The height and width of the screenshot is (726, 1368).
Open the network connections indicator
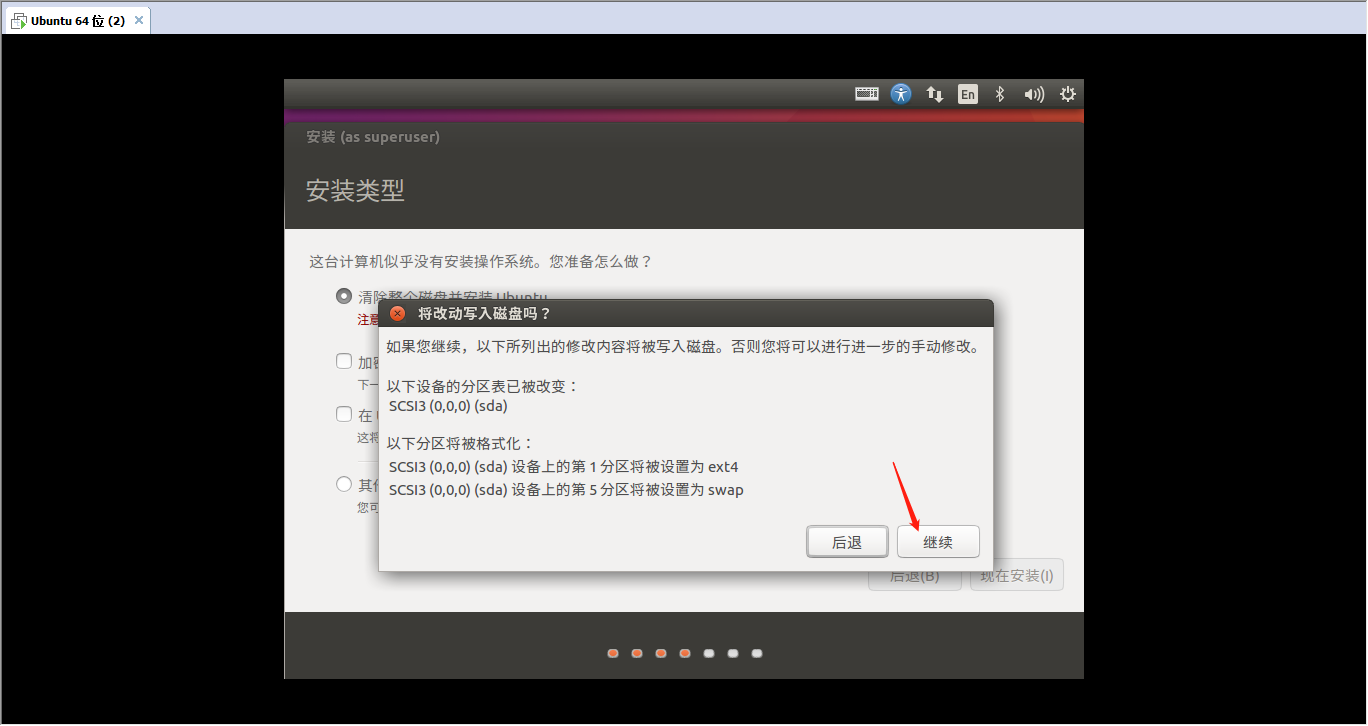click(935, 94)
